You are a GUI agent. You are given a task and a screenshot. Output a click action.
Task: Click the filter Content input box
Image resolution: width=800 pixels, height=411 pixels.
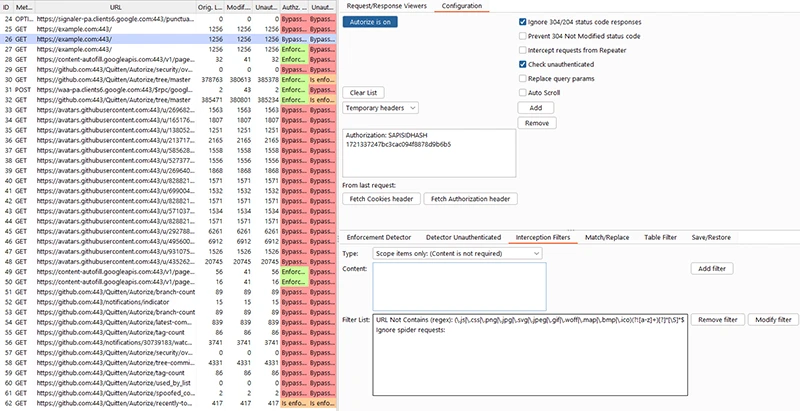(459, 287)
